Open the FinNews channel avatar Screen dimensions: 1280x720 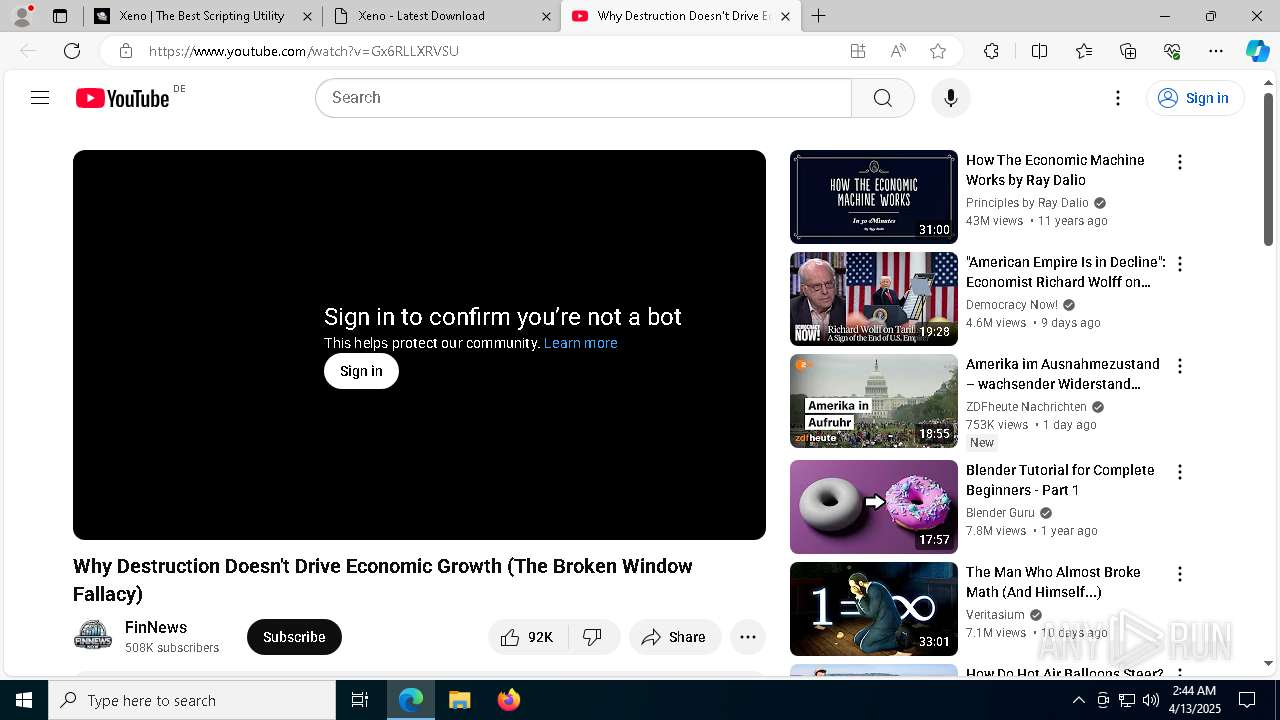point(93,636)
